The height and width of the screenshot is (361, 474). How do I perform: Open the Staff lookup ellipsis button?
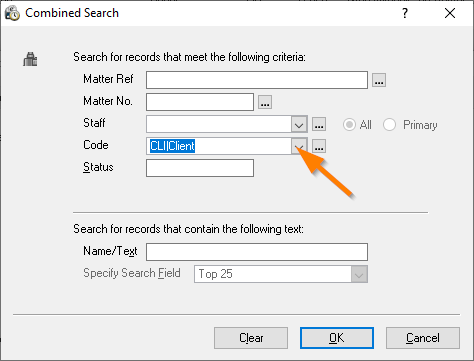tap(319, 124)
